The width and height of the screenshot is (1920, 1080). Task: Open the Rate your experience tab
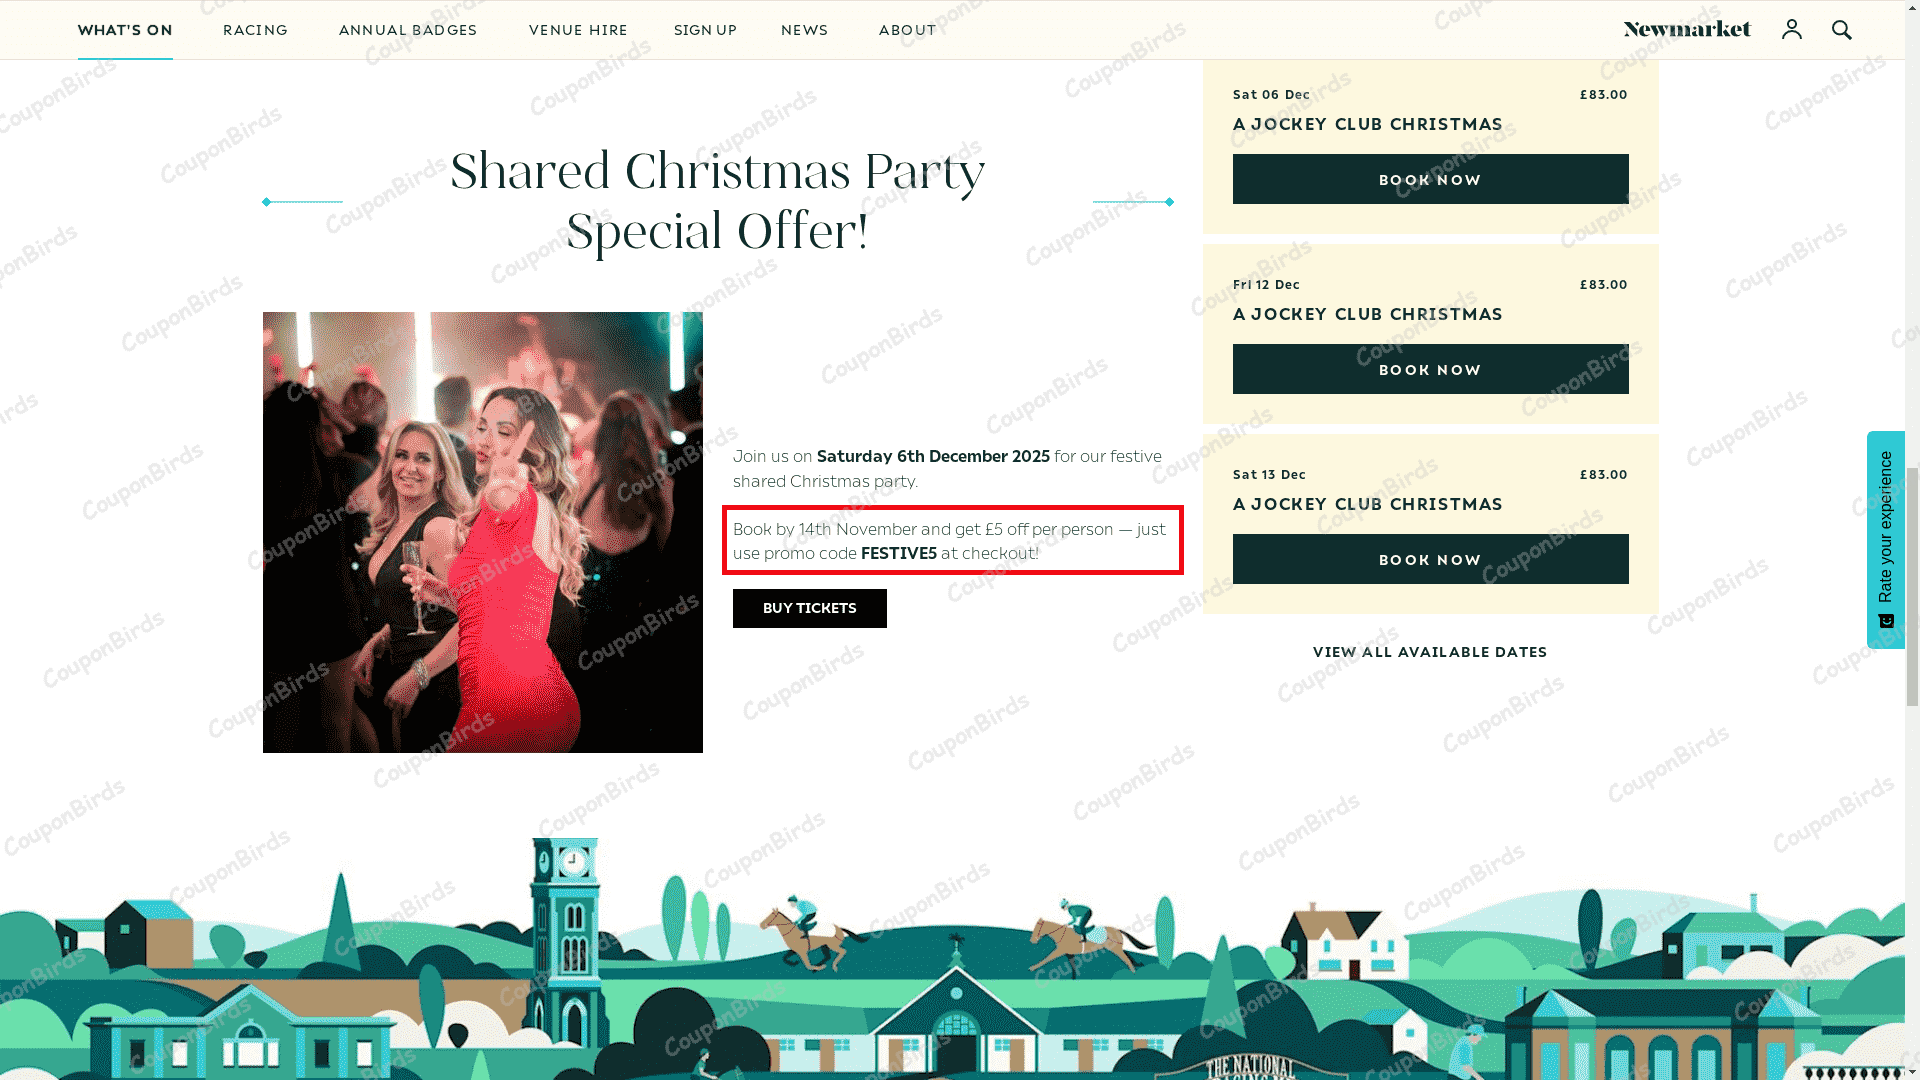click(x=1886, y=540)
